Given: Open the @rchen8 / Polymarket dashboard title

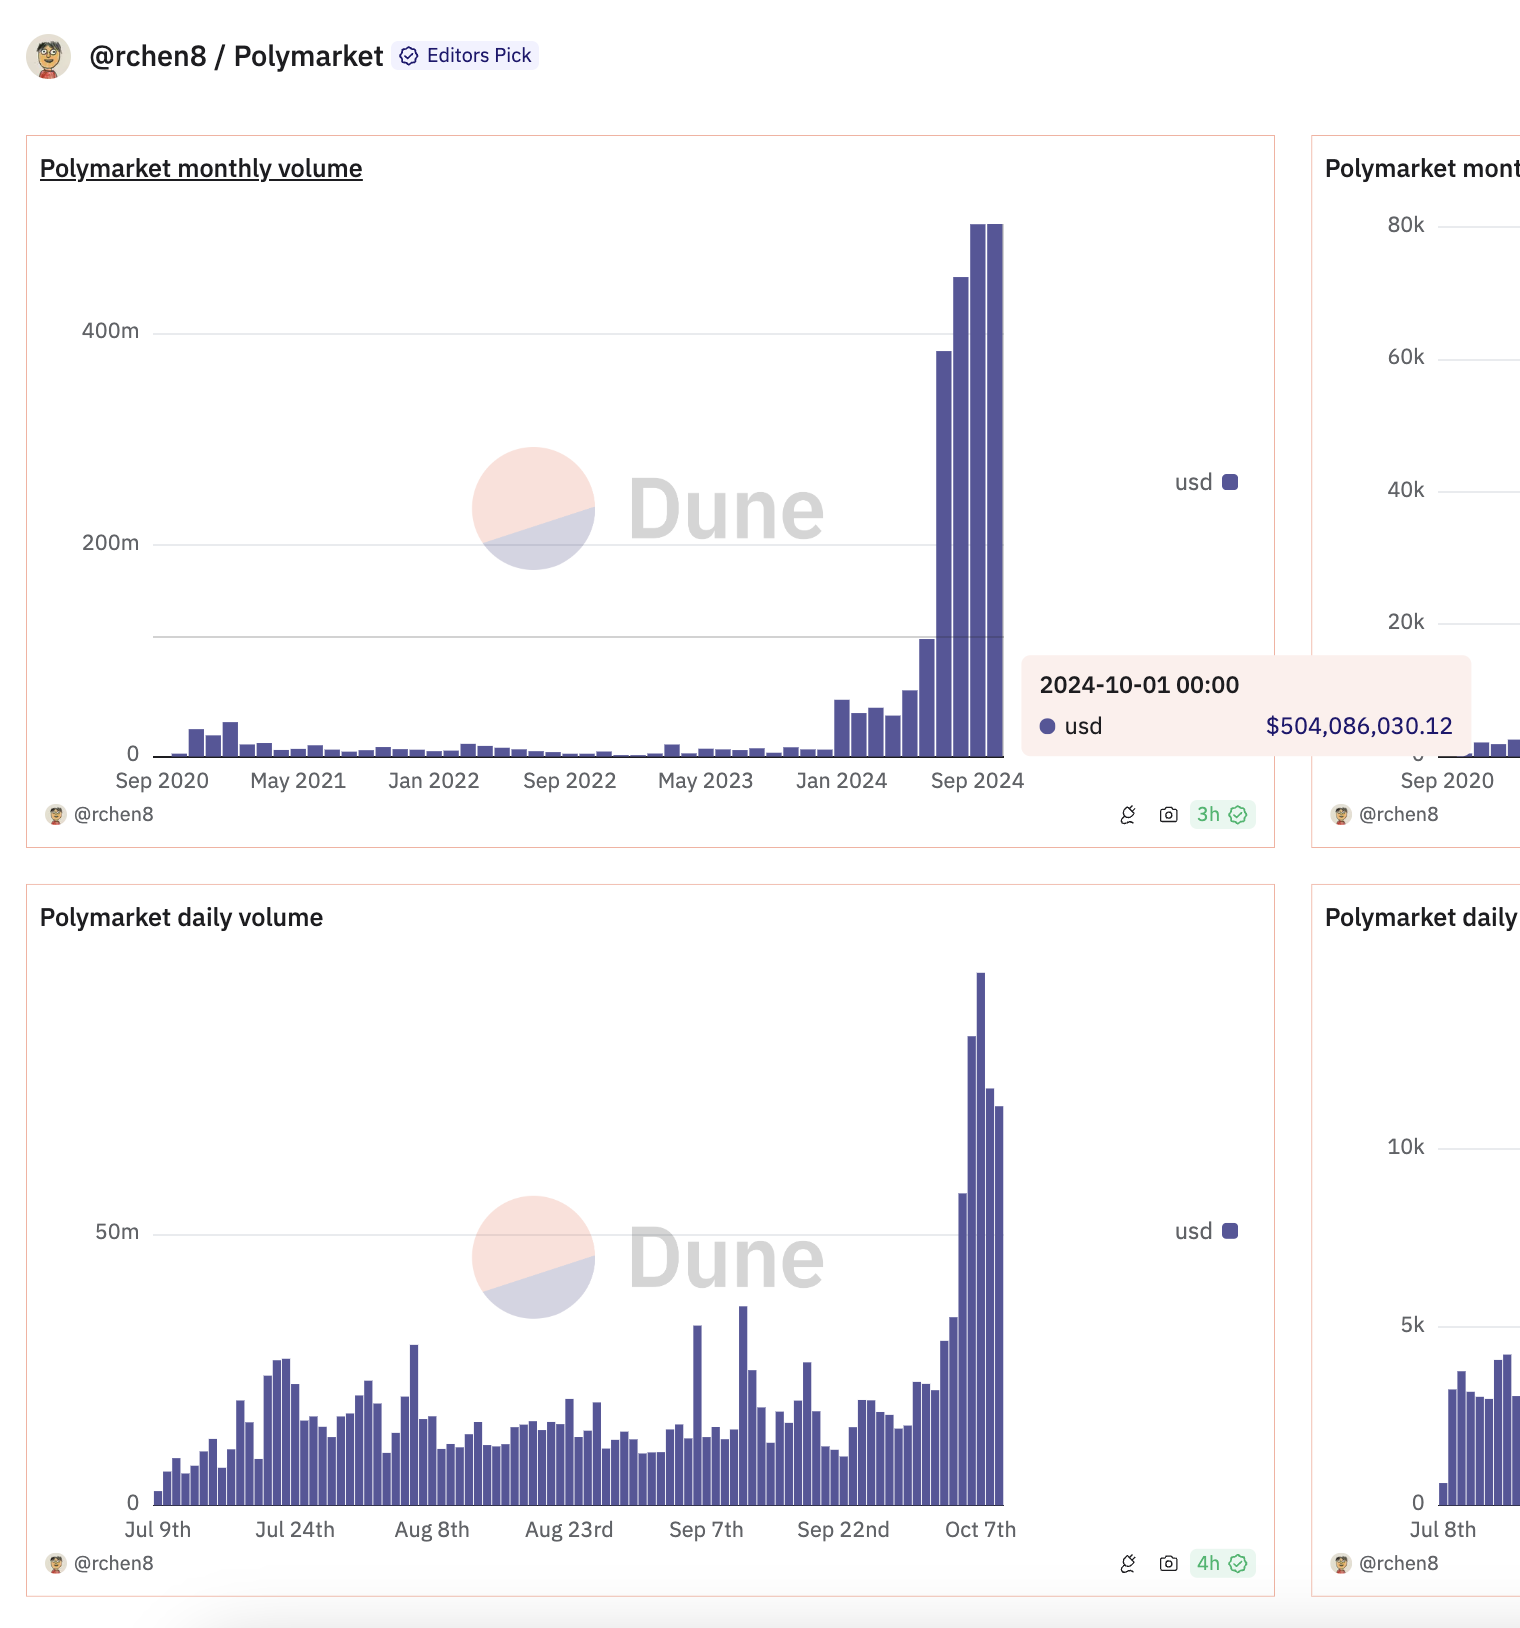Looking at the screenshot, I should 236,56.
